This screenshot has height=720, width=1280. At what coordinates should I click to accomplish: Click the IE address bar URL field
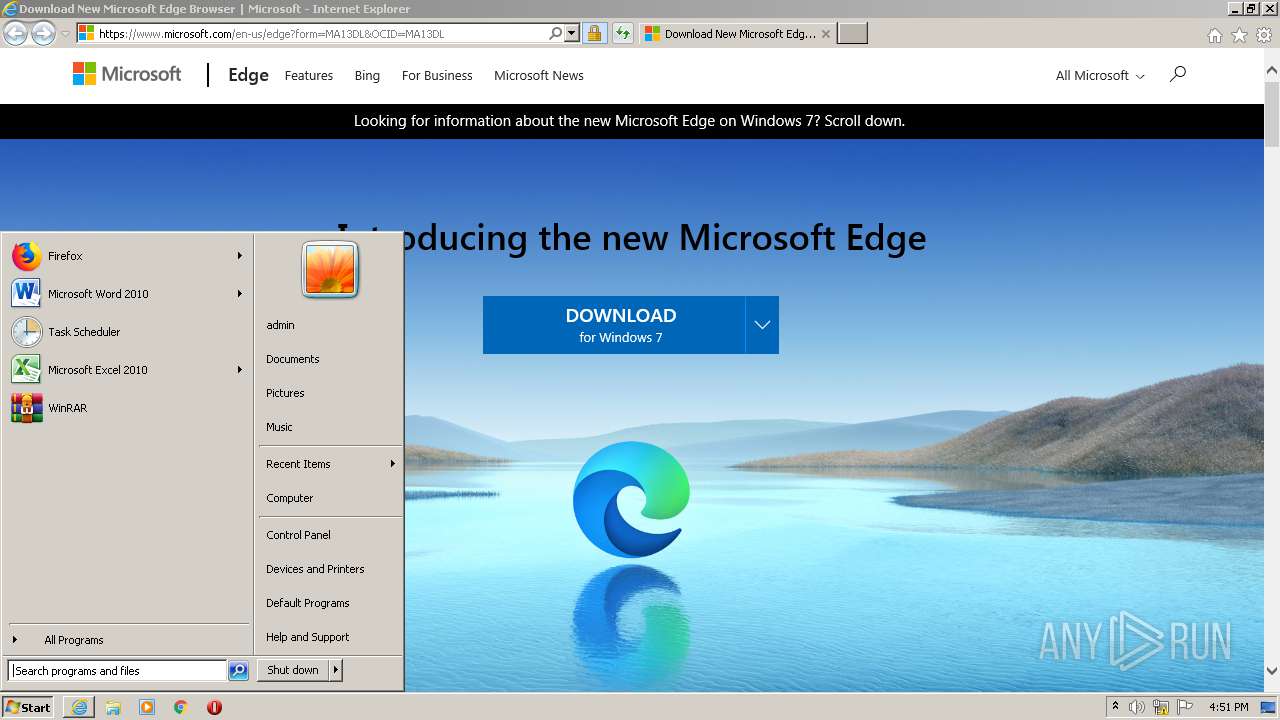(321, 33)
